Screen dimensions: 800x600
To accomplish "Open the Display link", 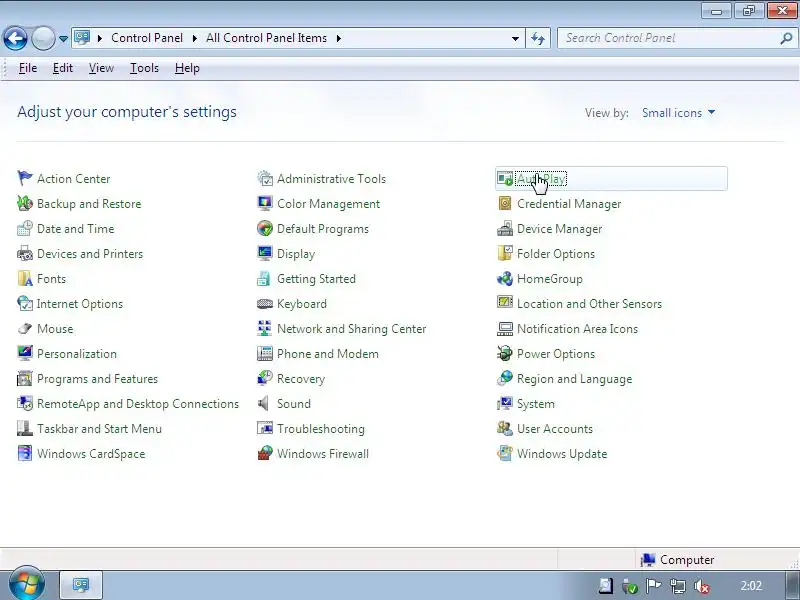I will pyautogui.click(x=295, y=254).
